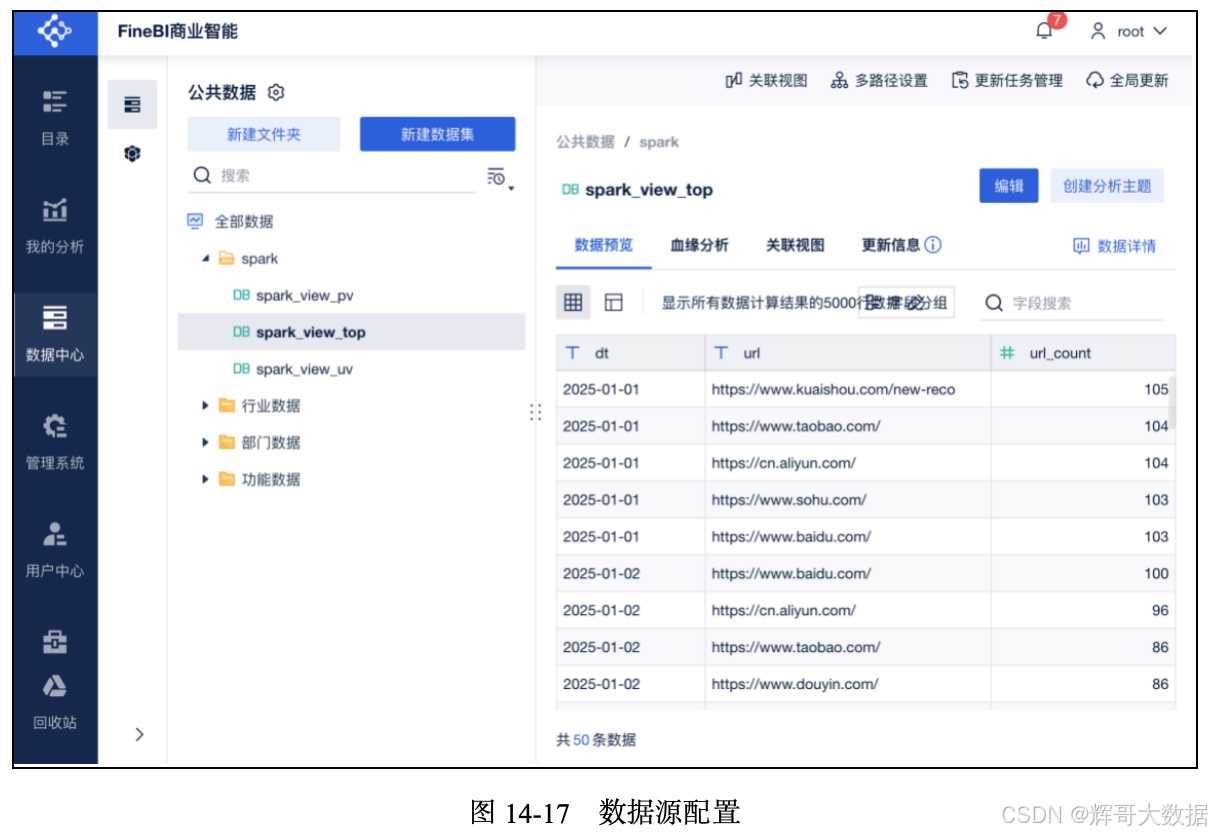Click the url_count value 100

(x=1156, y=574)
